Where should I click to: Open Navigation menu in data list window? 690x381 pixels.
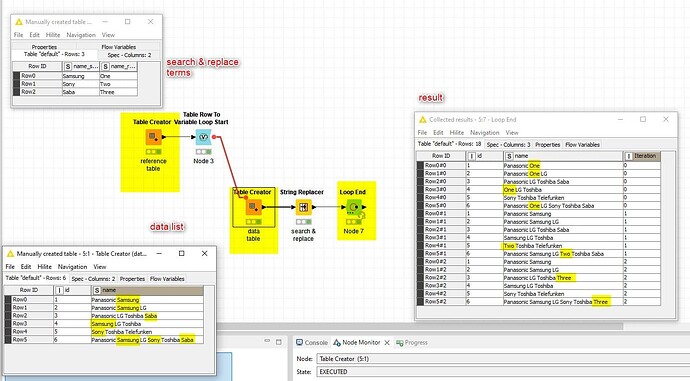pyautogui.click(x=73, y=267)
